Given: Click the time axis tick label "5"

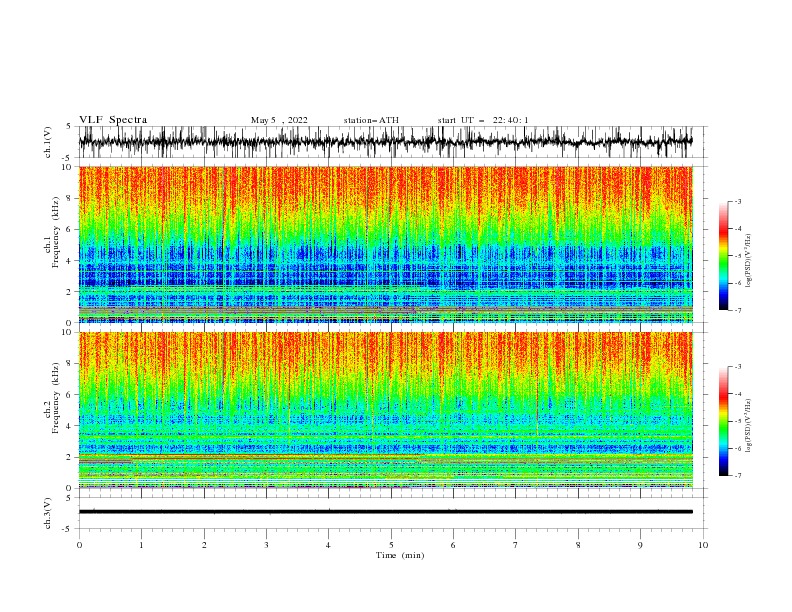Looking at the screenshot, I should [391, 545].
